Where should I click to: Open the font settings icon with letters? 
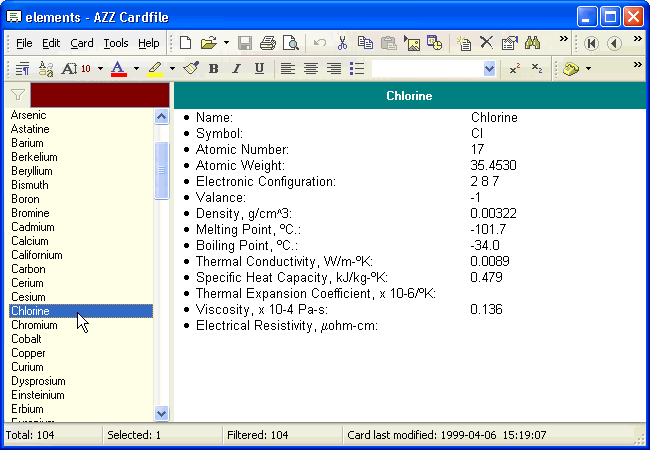[46, 69]
